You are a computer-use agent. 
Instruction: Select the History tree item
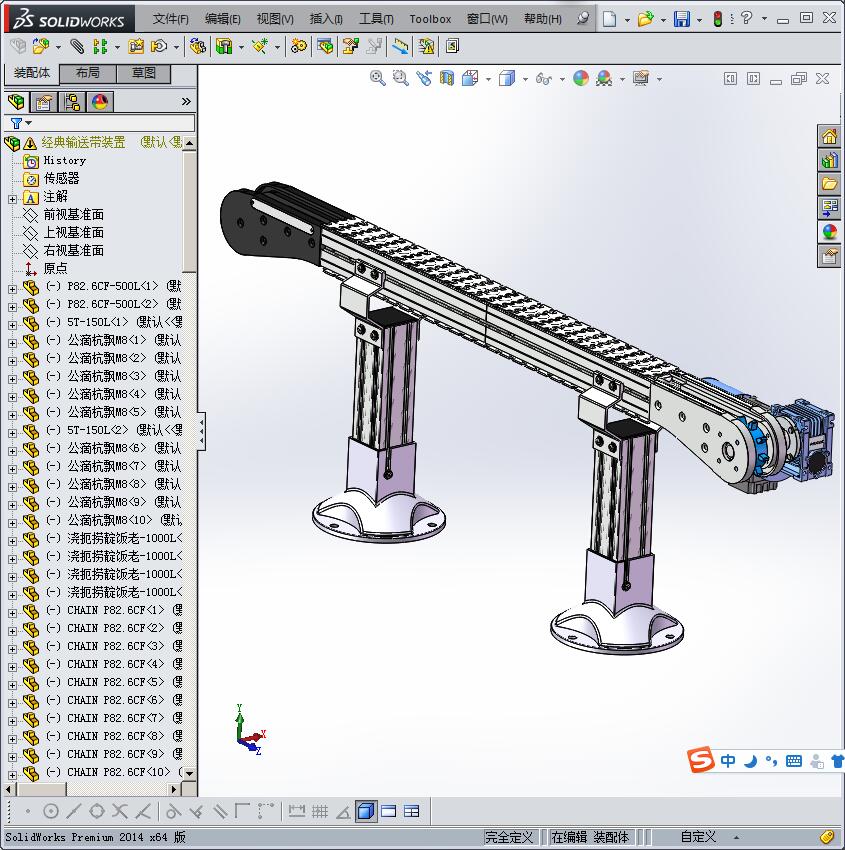pos(64,160)
